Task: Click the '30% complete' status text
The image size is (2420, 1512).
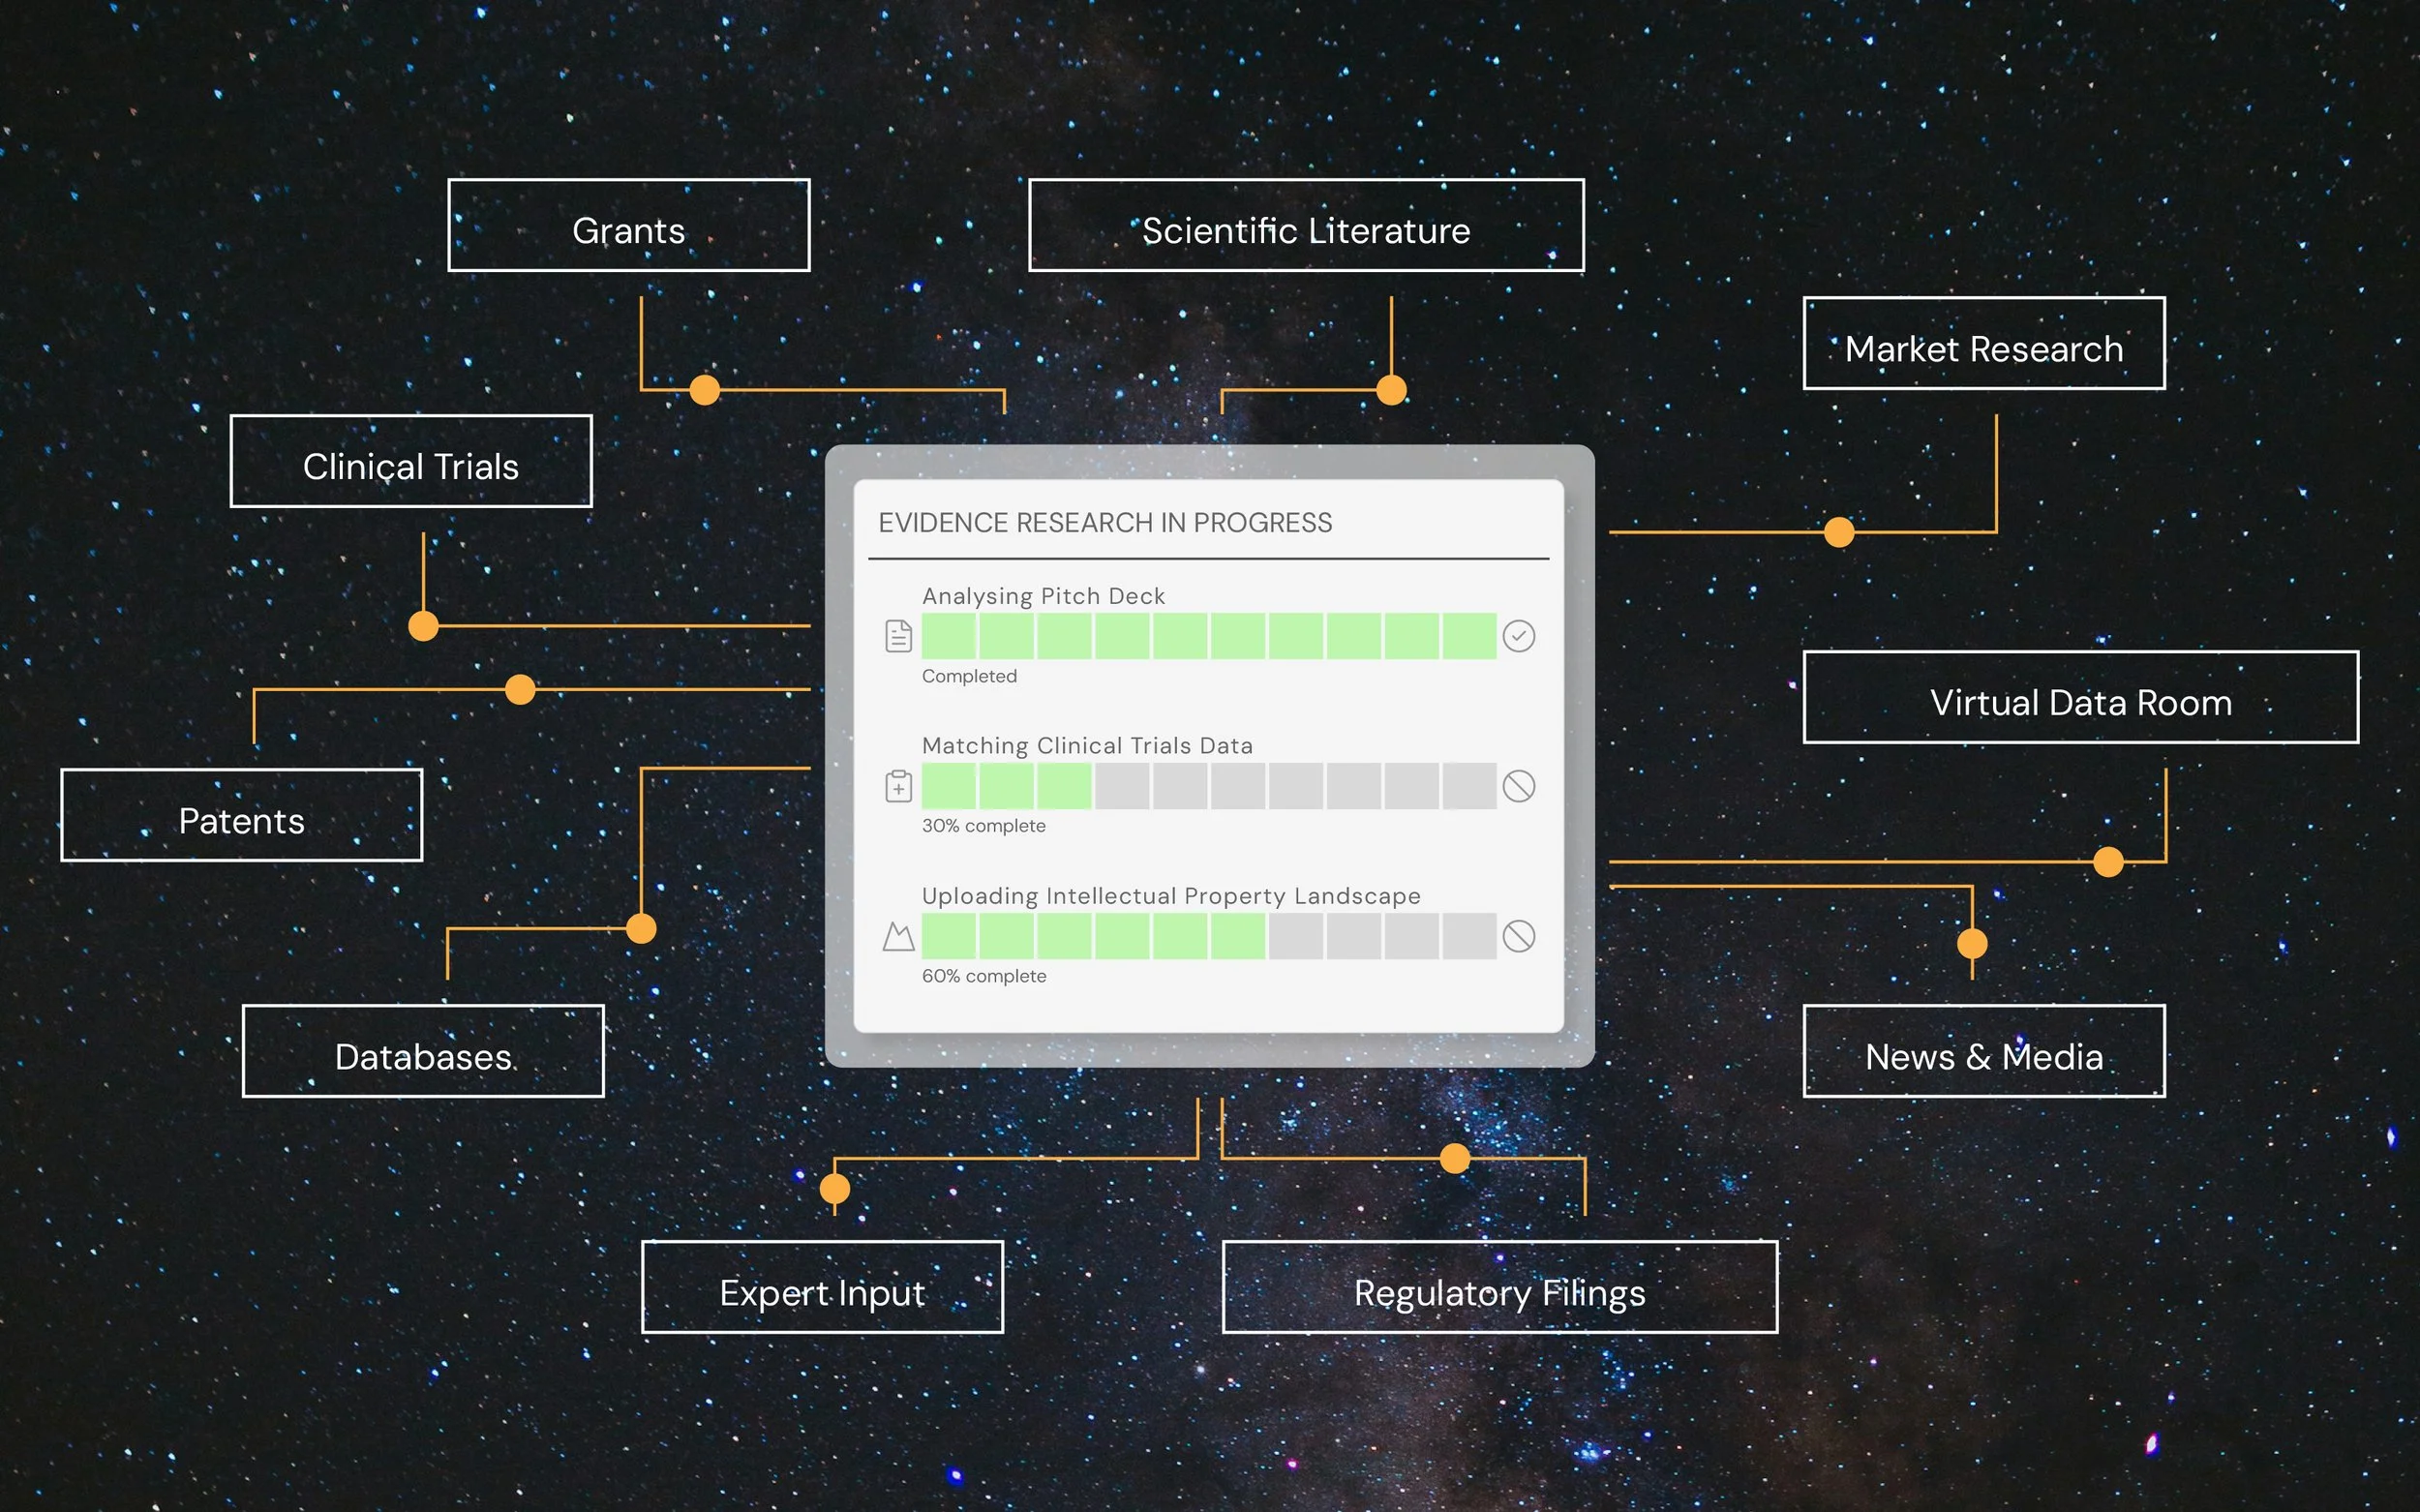Action: click(x=984, y=826)
